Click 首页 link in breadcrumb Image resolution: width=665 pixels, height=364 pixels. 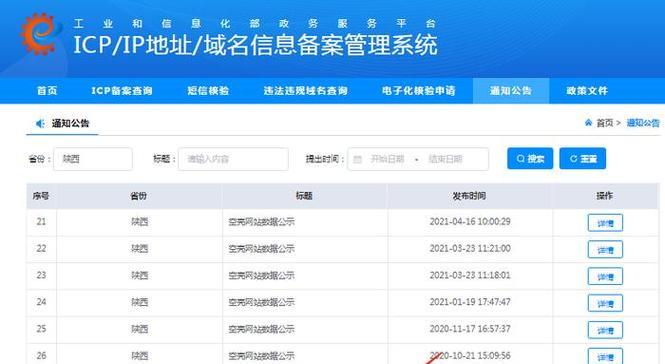click(605, 123)
